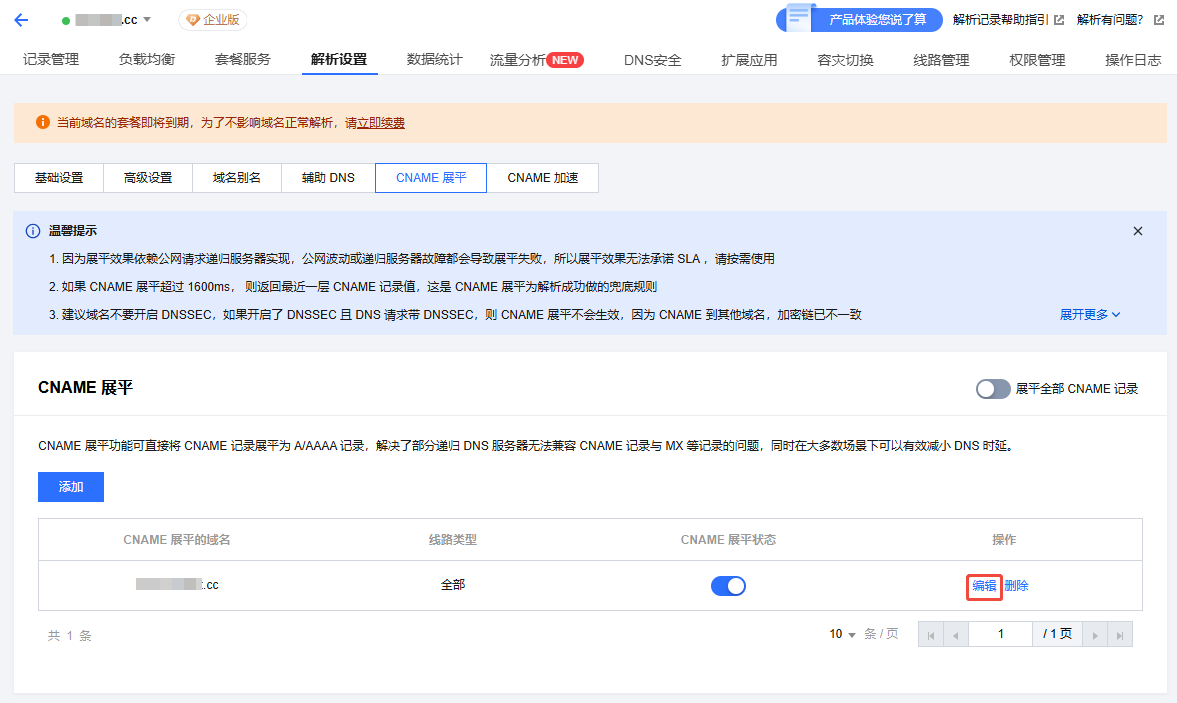This screenshot has width=1177, height=703.
Task: Switch to the 记录管理 tab
Action: pos(51,60)
